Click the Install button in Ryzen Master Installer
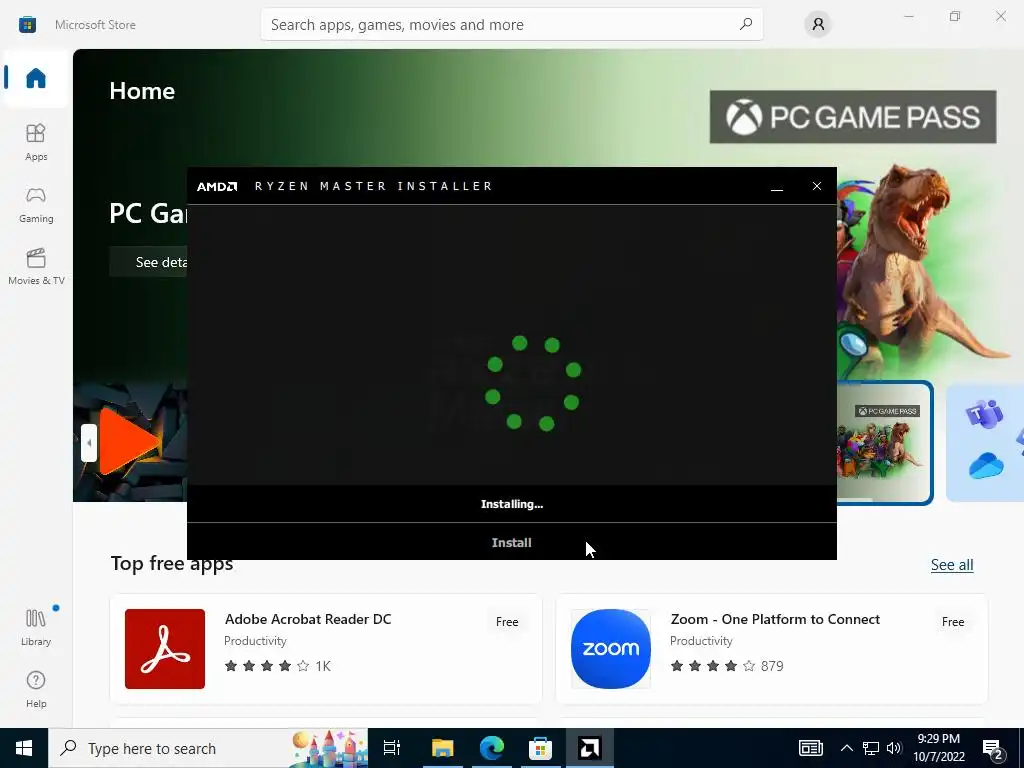The height and width of the screenshot is (768, 1024). (511, 542)
